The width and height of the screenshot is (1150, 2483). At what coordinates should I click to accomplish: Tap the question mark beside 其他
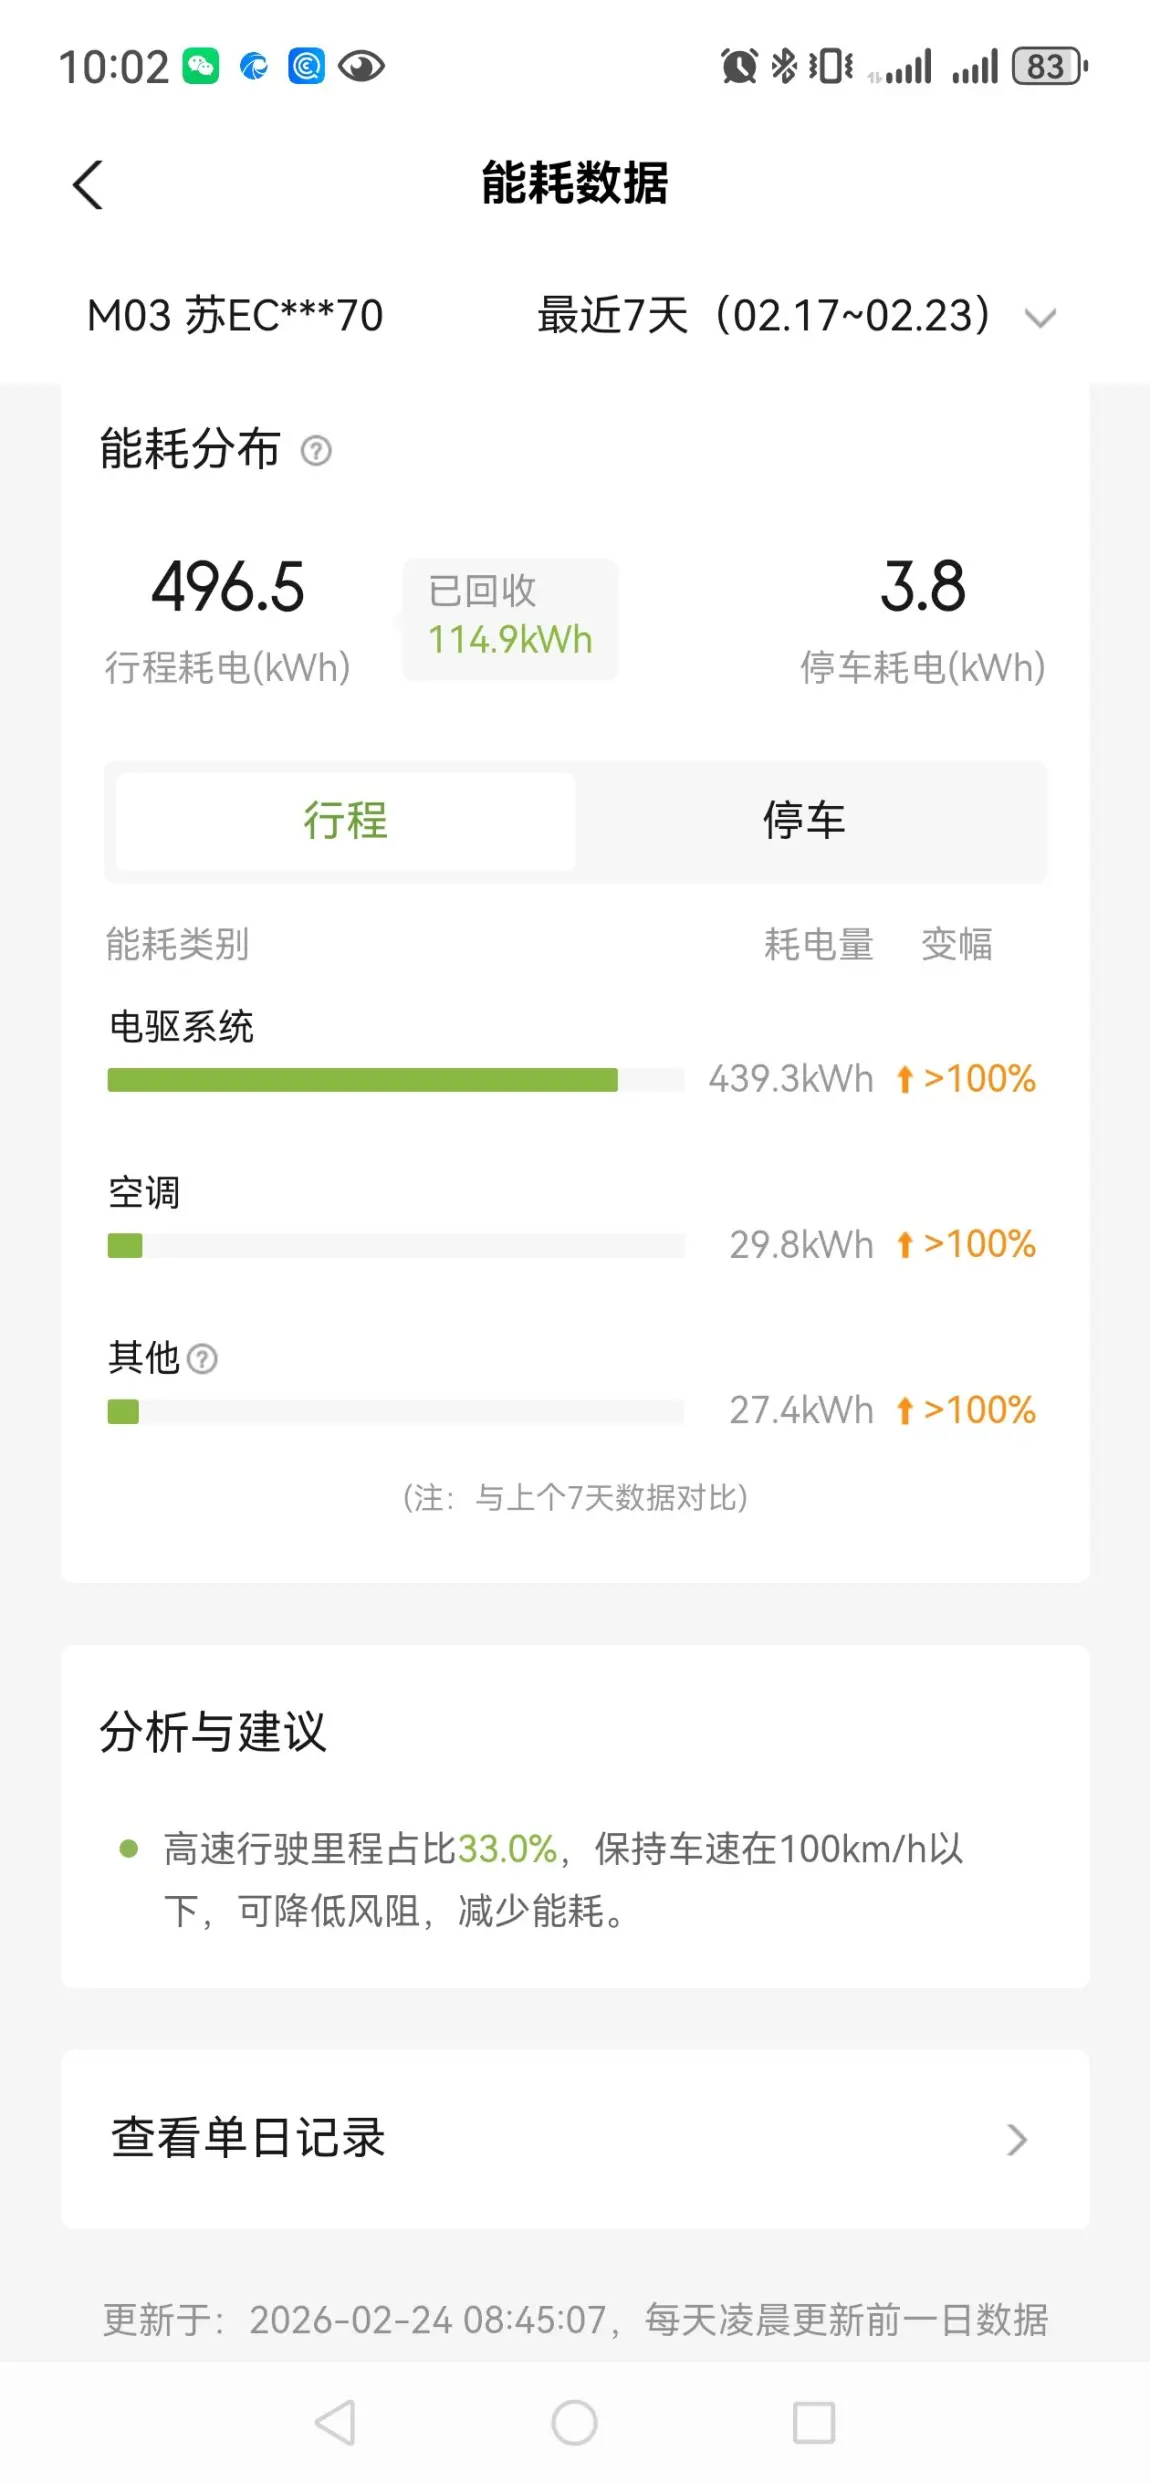[202, 1359]
